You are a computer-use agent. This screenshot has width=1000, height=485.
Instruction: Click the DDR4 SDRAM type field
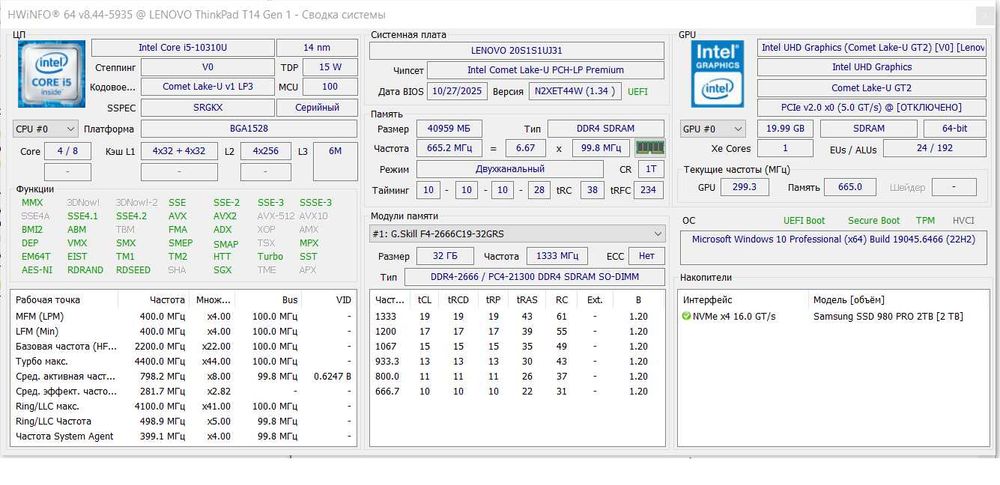click(605, 129)
